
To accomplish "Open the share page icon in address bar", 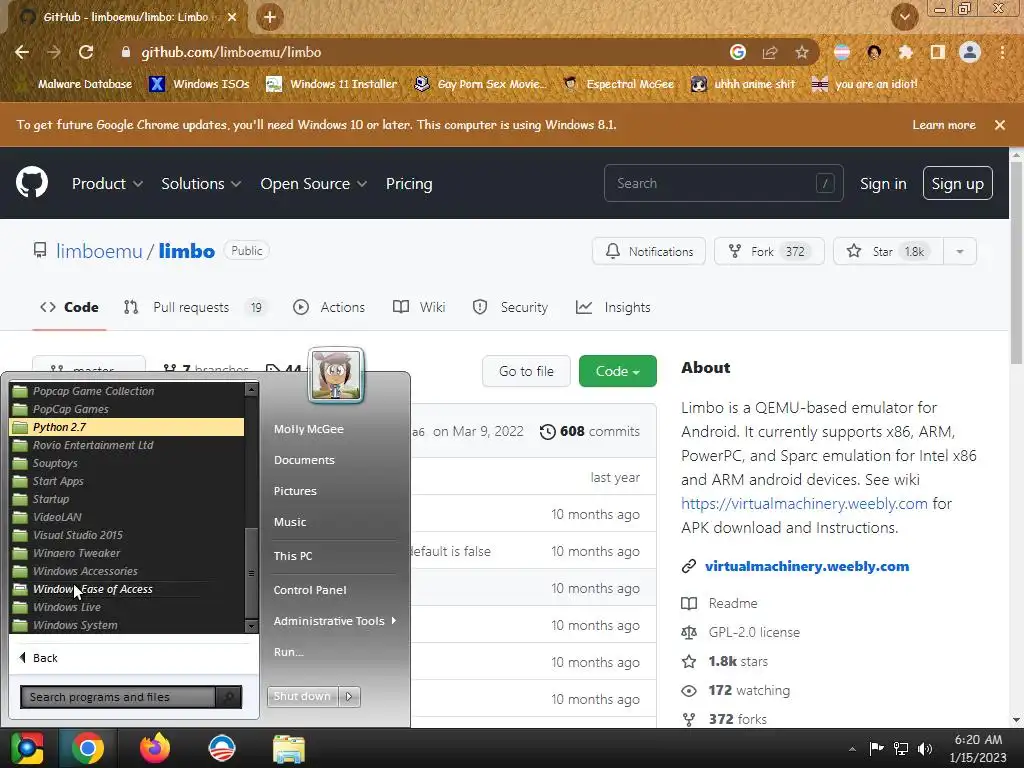I will 770,52.
